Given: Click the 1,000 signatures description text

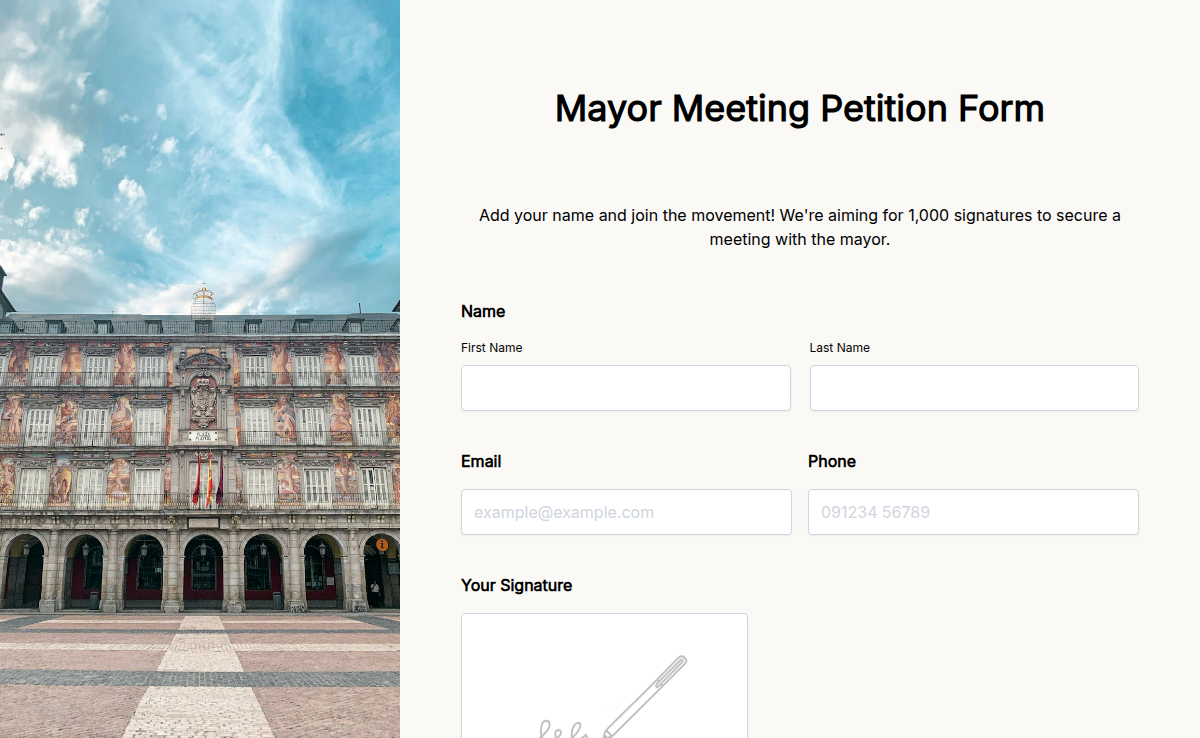Looking at the screenshot, I should pyautogui.click(x=799, y=227).
